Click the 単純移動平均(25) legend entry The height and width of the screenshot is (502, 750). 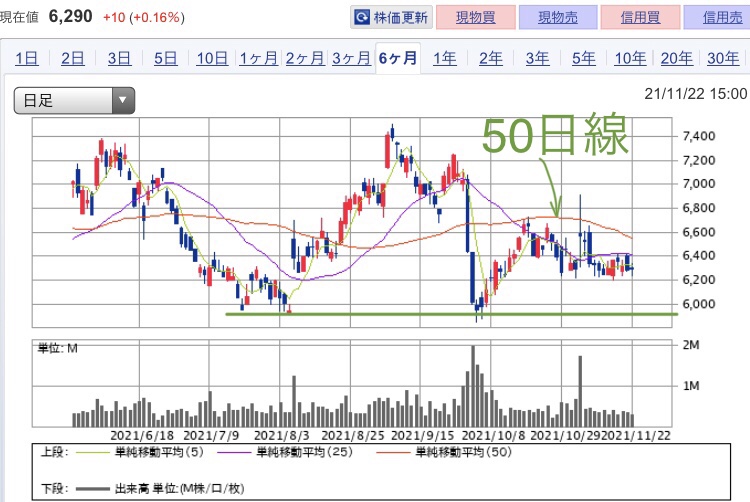[x=285, y=452]
